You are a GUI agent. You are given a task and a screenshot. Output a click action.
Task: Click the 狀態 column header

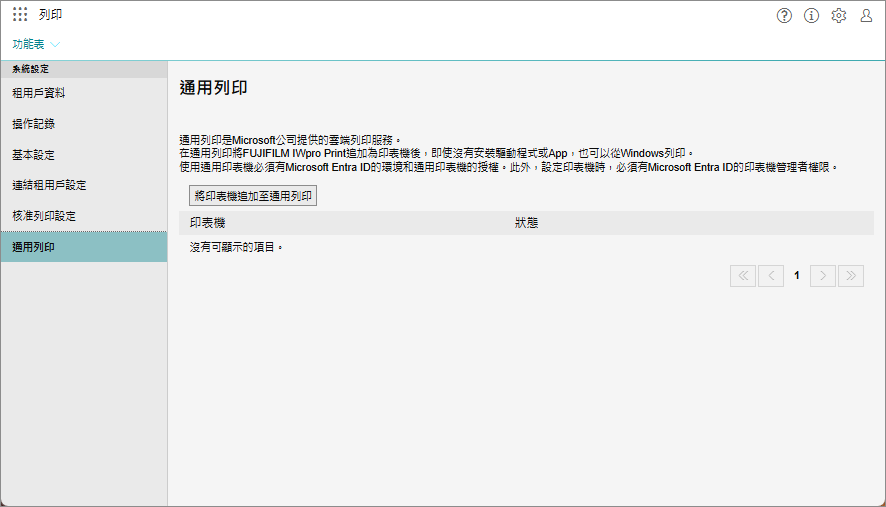526,223
